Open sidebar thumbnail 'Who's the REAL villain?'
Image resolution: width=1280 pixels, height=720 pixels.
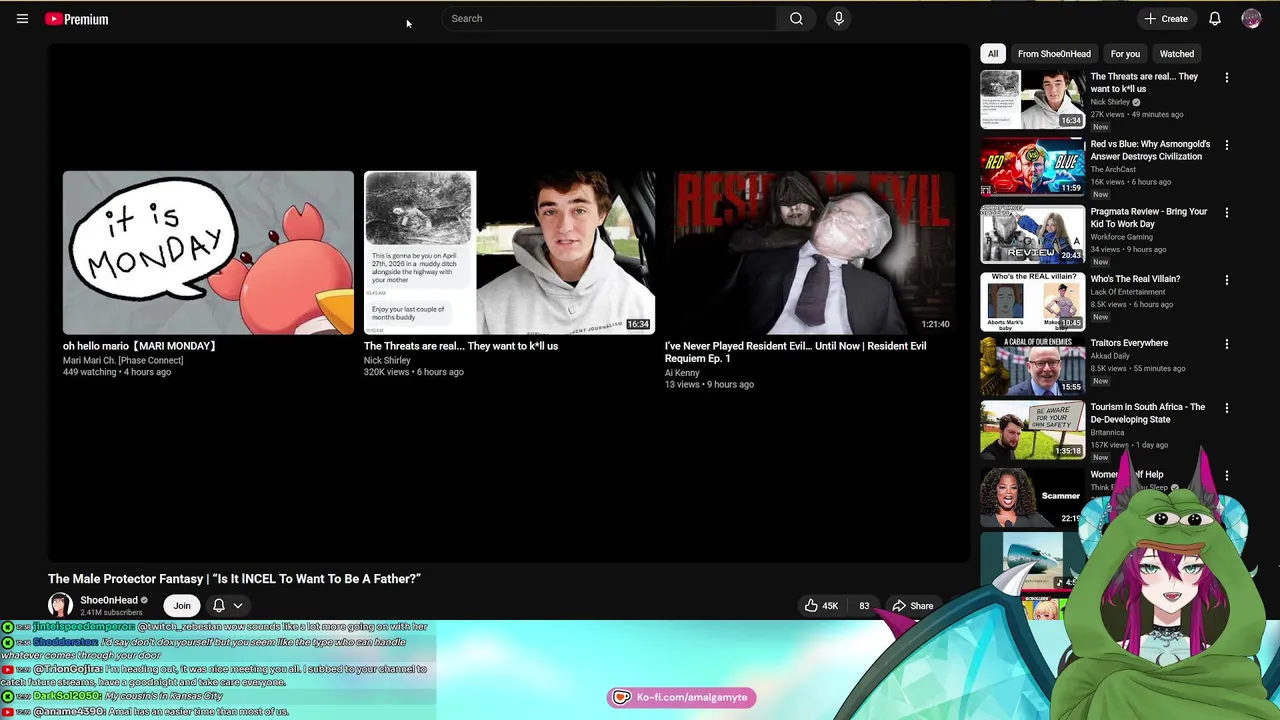coord(1032,301)
